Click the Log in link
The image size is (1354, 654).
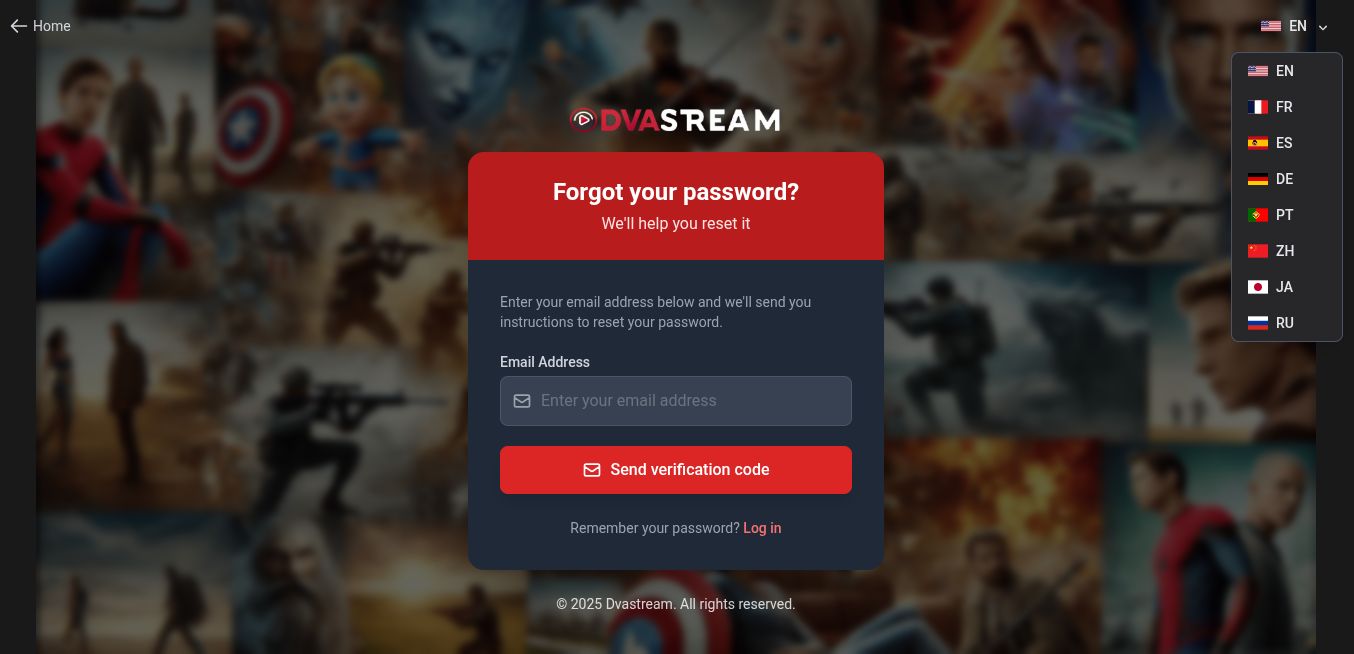pos(762,528)
